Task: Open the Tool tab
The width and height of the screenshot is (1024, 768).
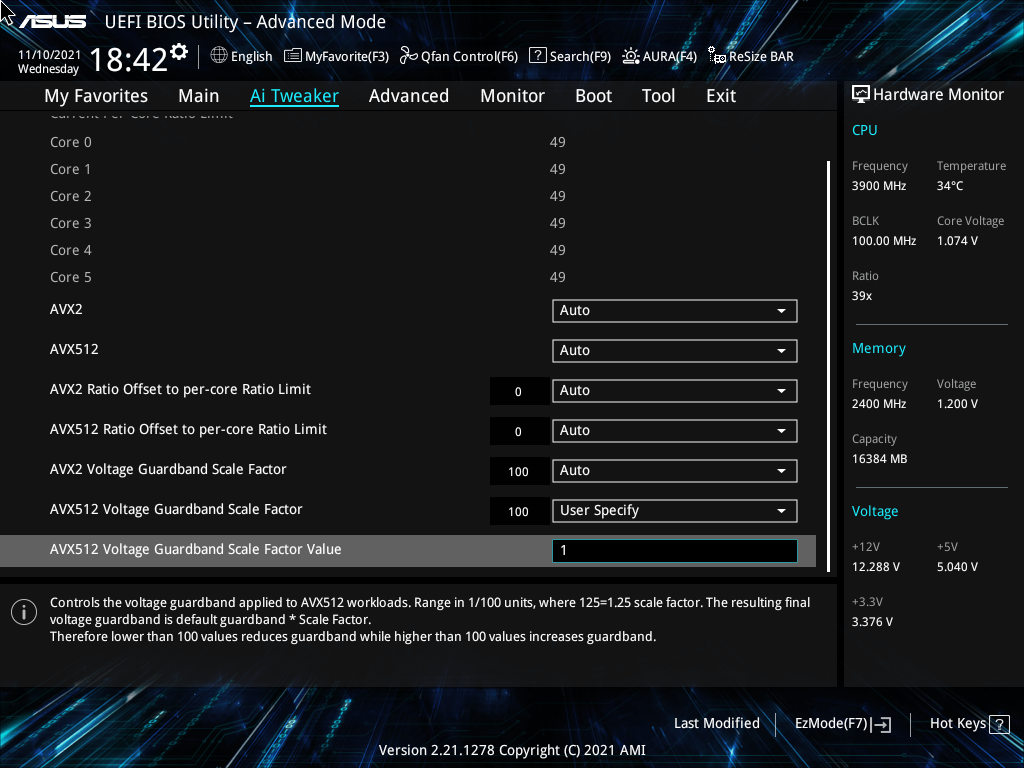Action: (658, 96)
